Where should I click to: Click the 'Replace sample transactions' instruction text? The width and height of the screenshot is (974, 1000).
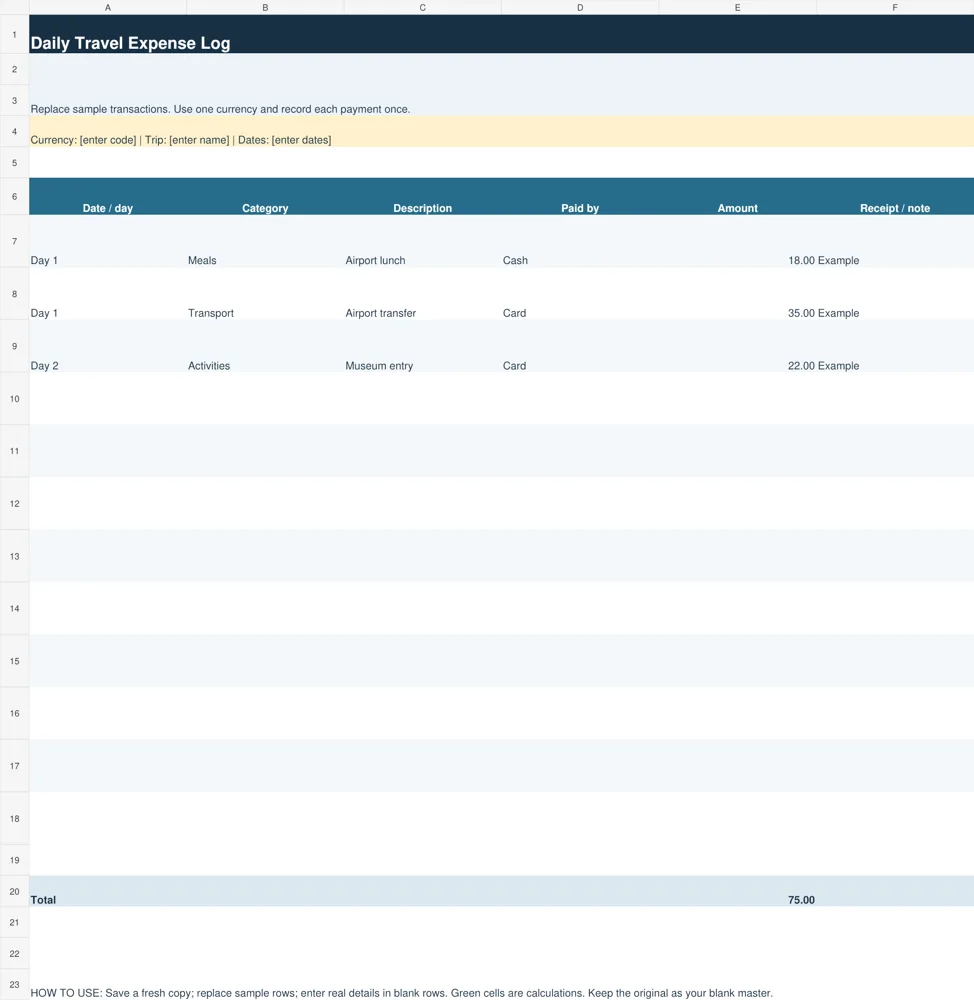click(x=220, y=109)
